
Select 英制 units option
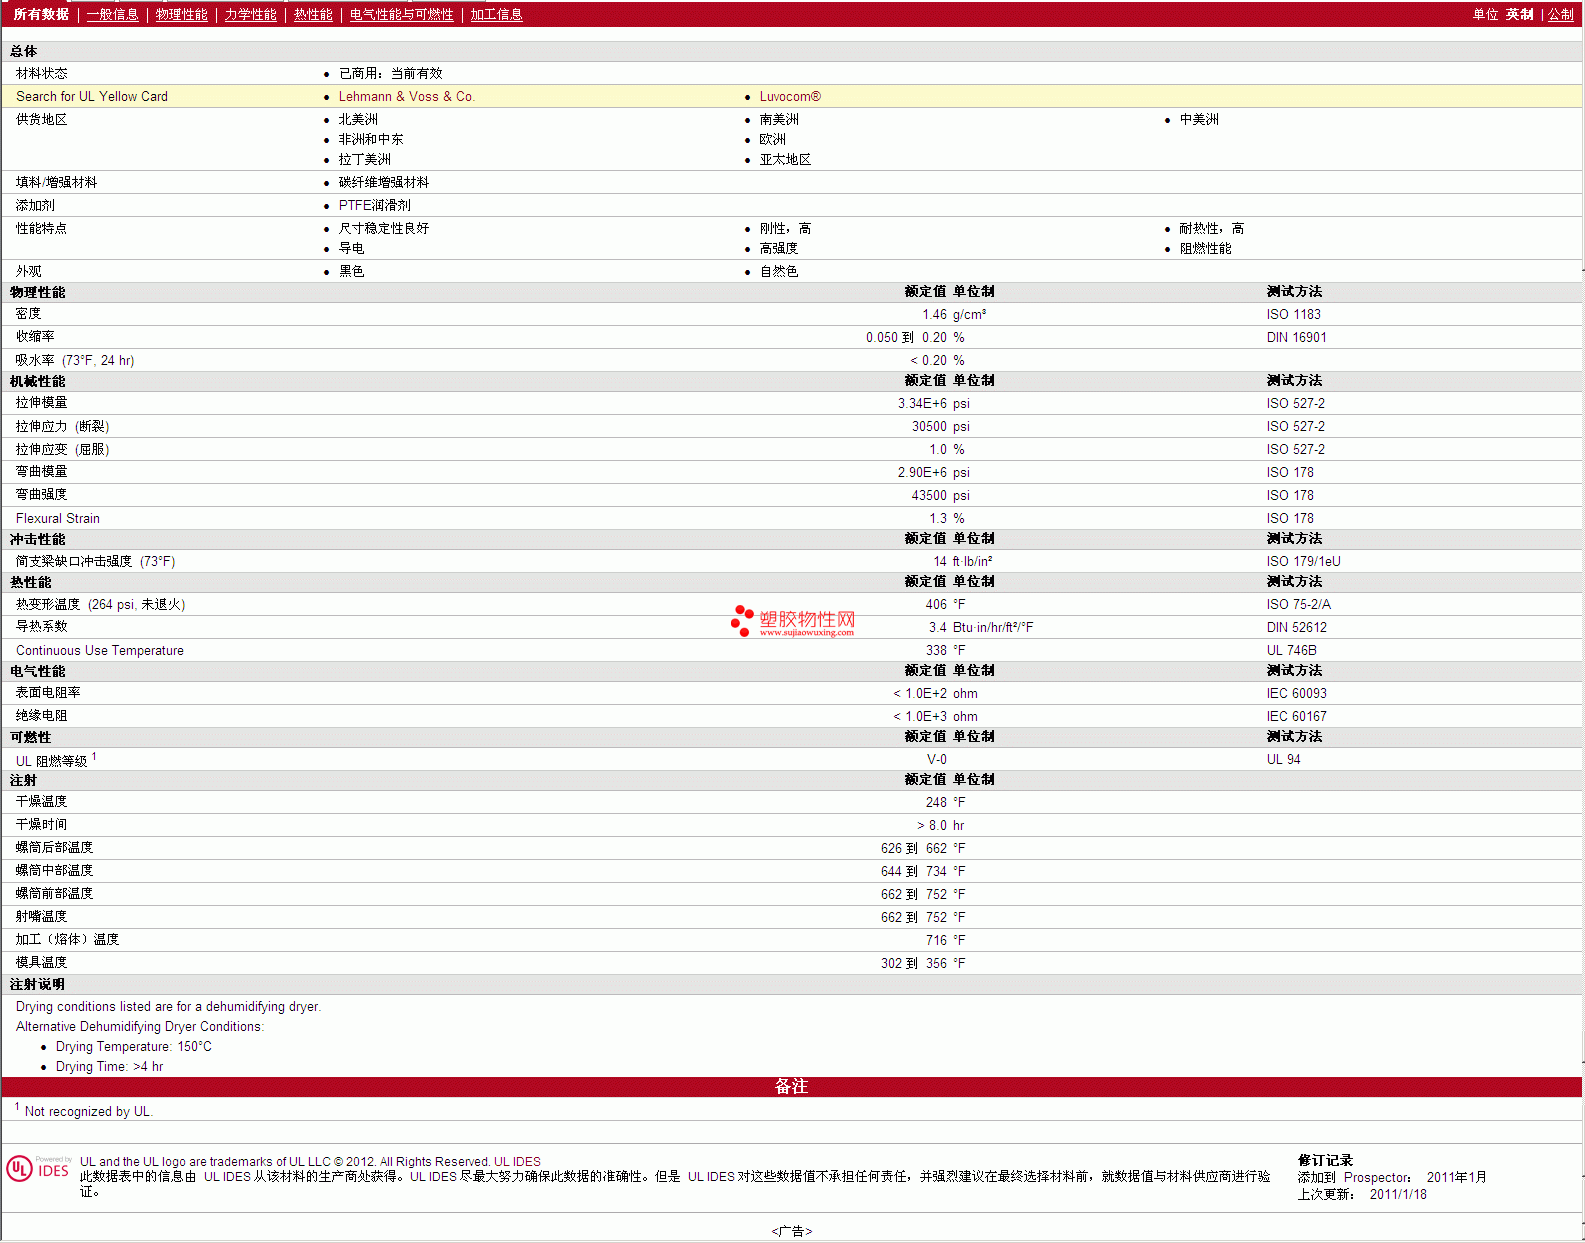point(1519,14)
